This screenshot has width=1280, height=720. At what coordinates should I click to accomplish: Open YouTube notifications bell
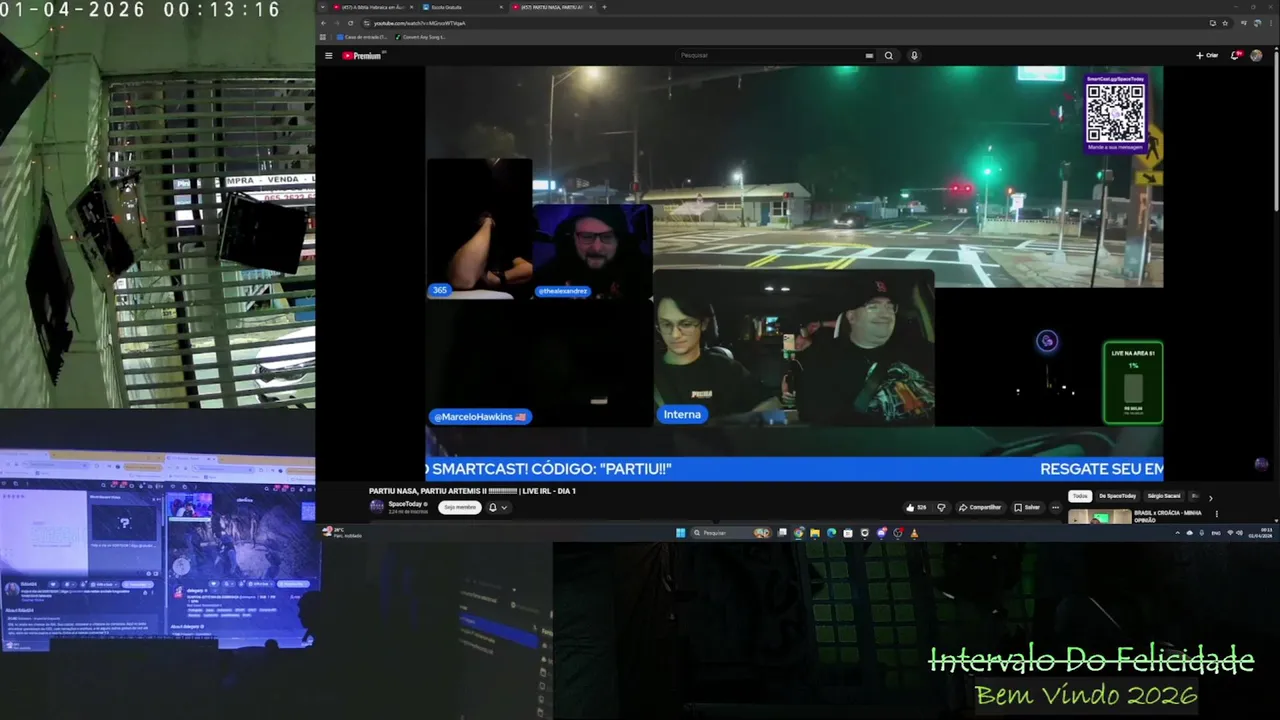[1235, 56]
